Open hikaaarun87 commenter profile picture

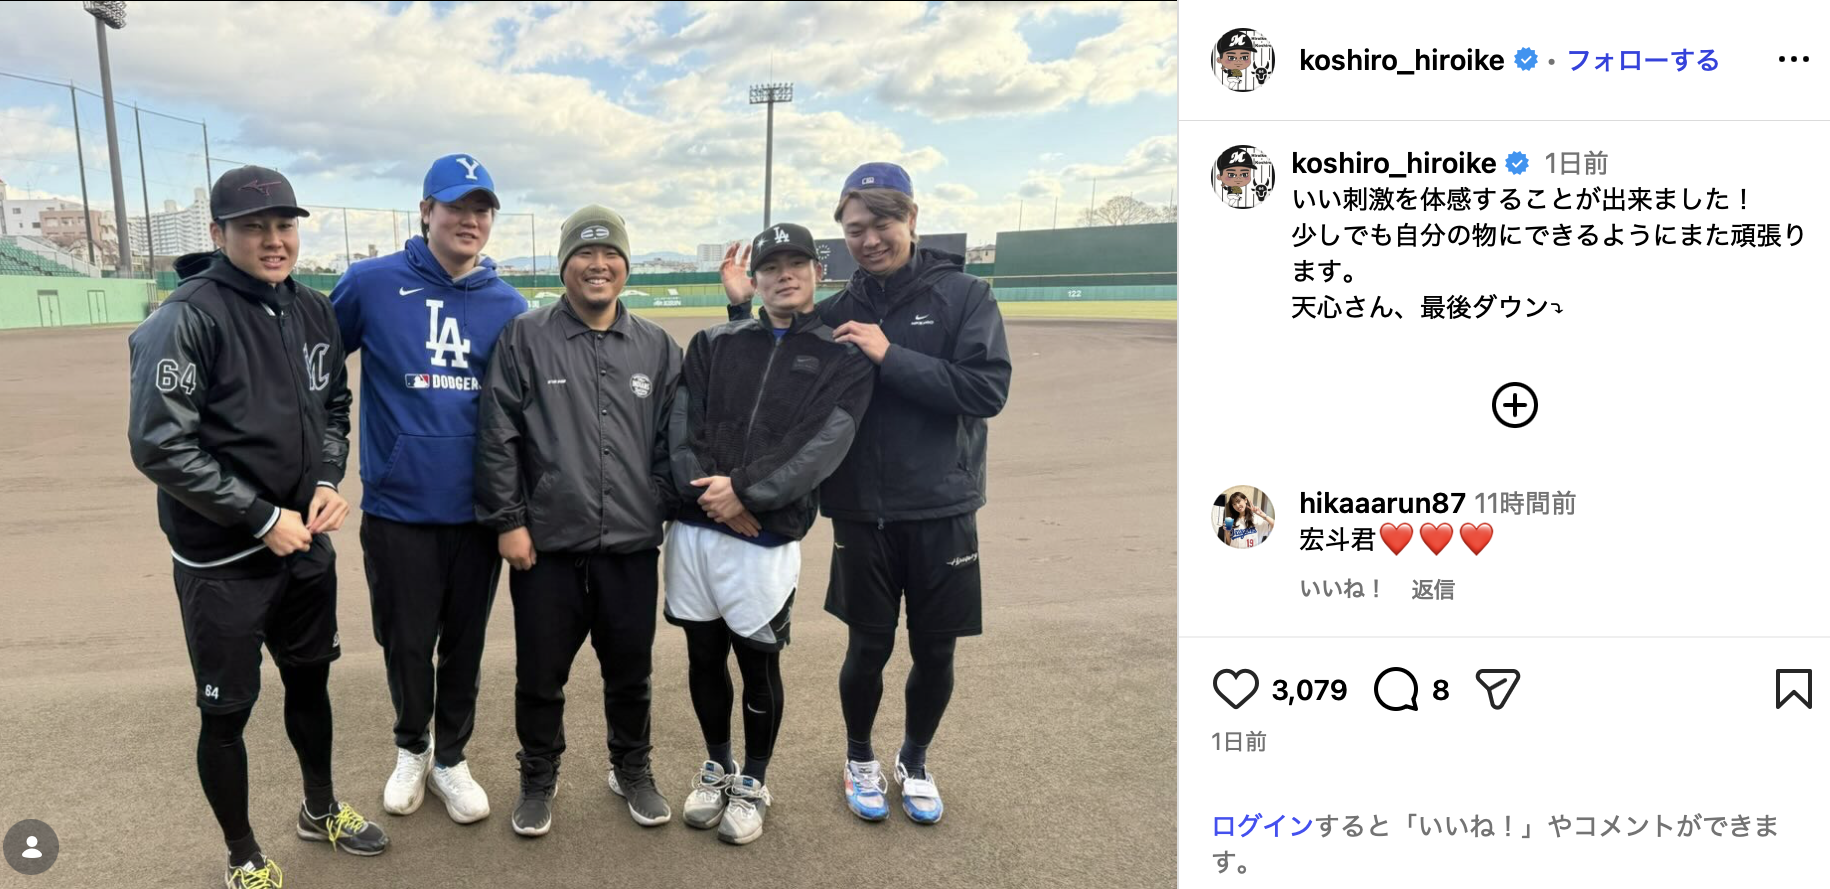(x=1243, y=518)
